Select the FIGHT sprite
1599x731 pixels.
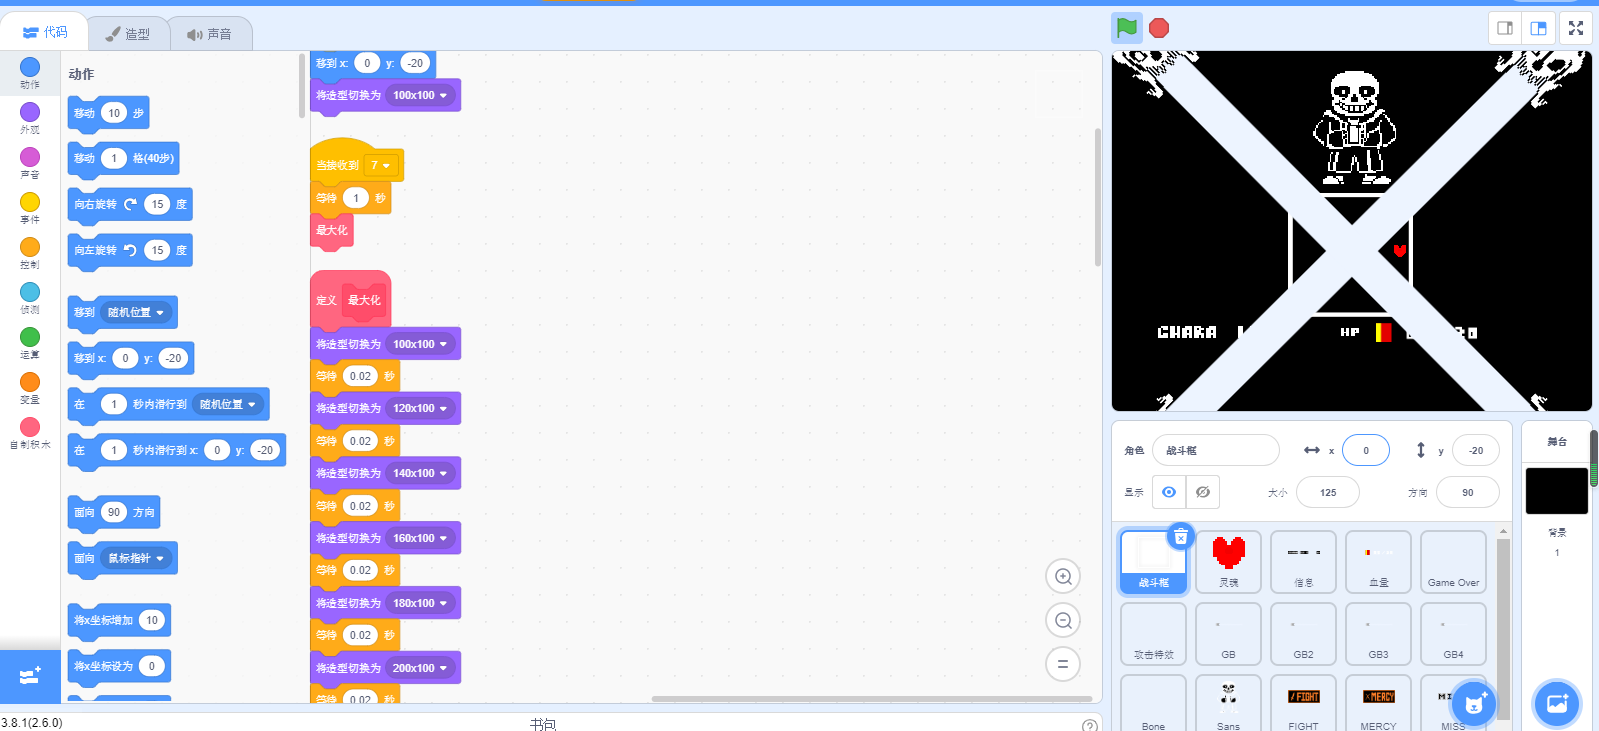click(x=1303, y=704)
